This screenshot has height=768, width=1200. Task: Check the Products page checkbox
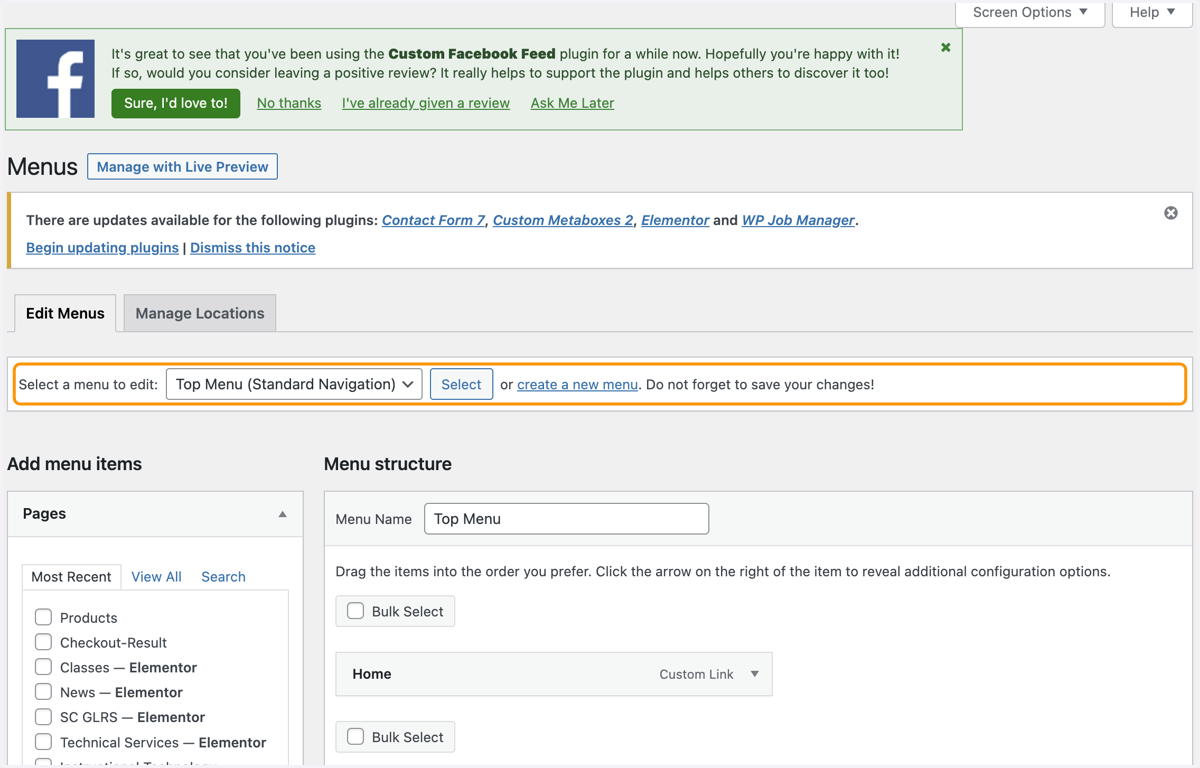43,617
